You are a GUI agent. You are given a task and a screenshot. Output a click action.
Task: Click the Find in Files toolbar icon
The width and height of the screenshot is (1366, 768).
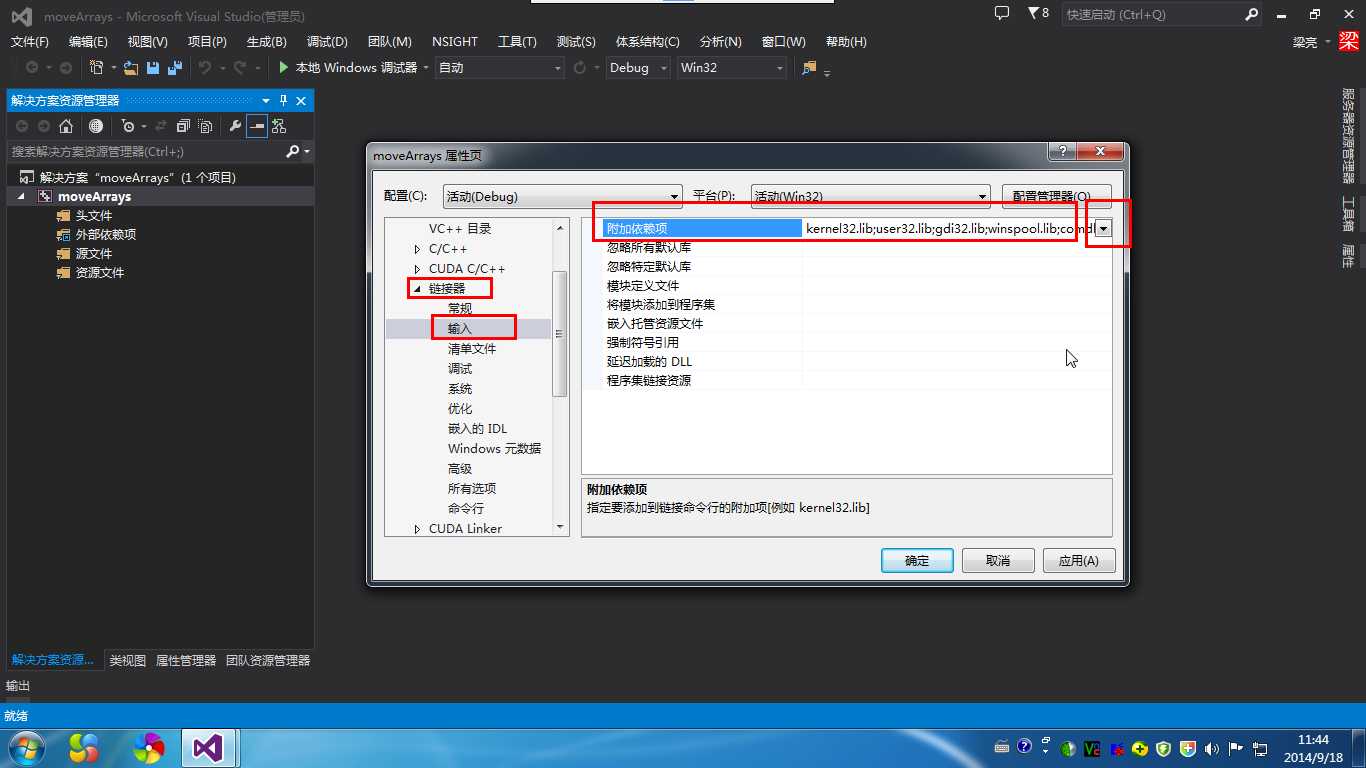[809, 68]
